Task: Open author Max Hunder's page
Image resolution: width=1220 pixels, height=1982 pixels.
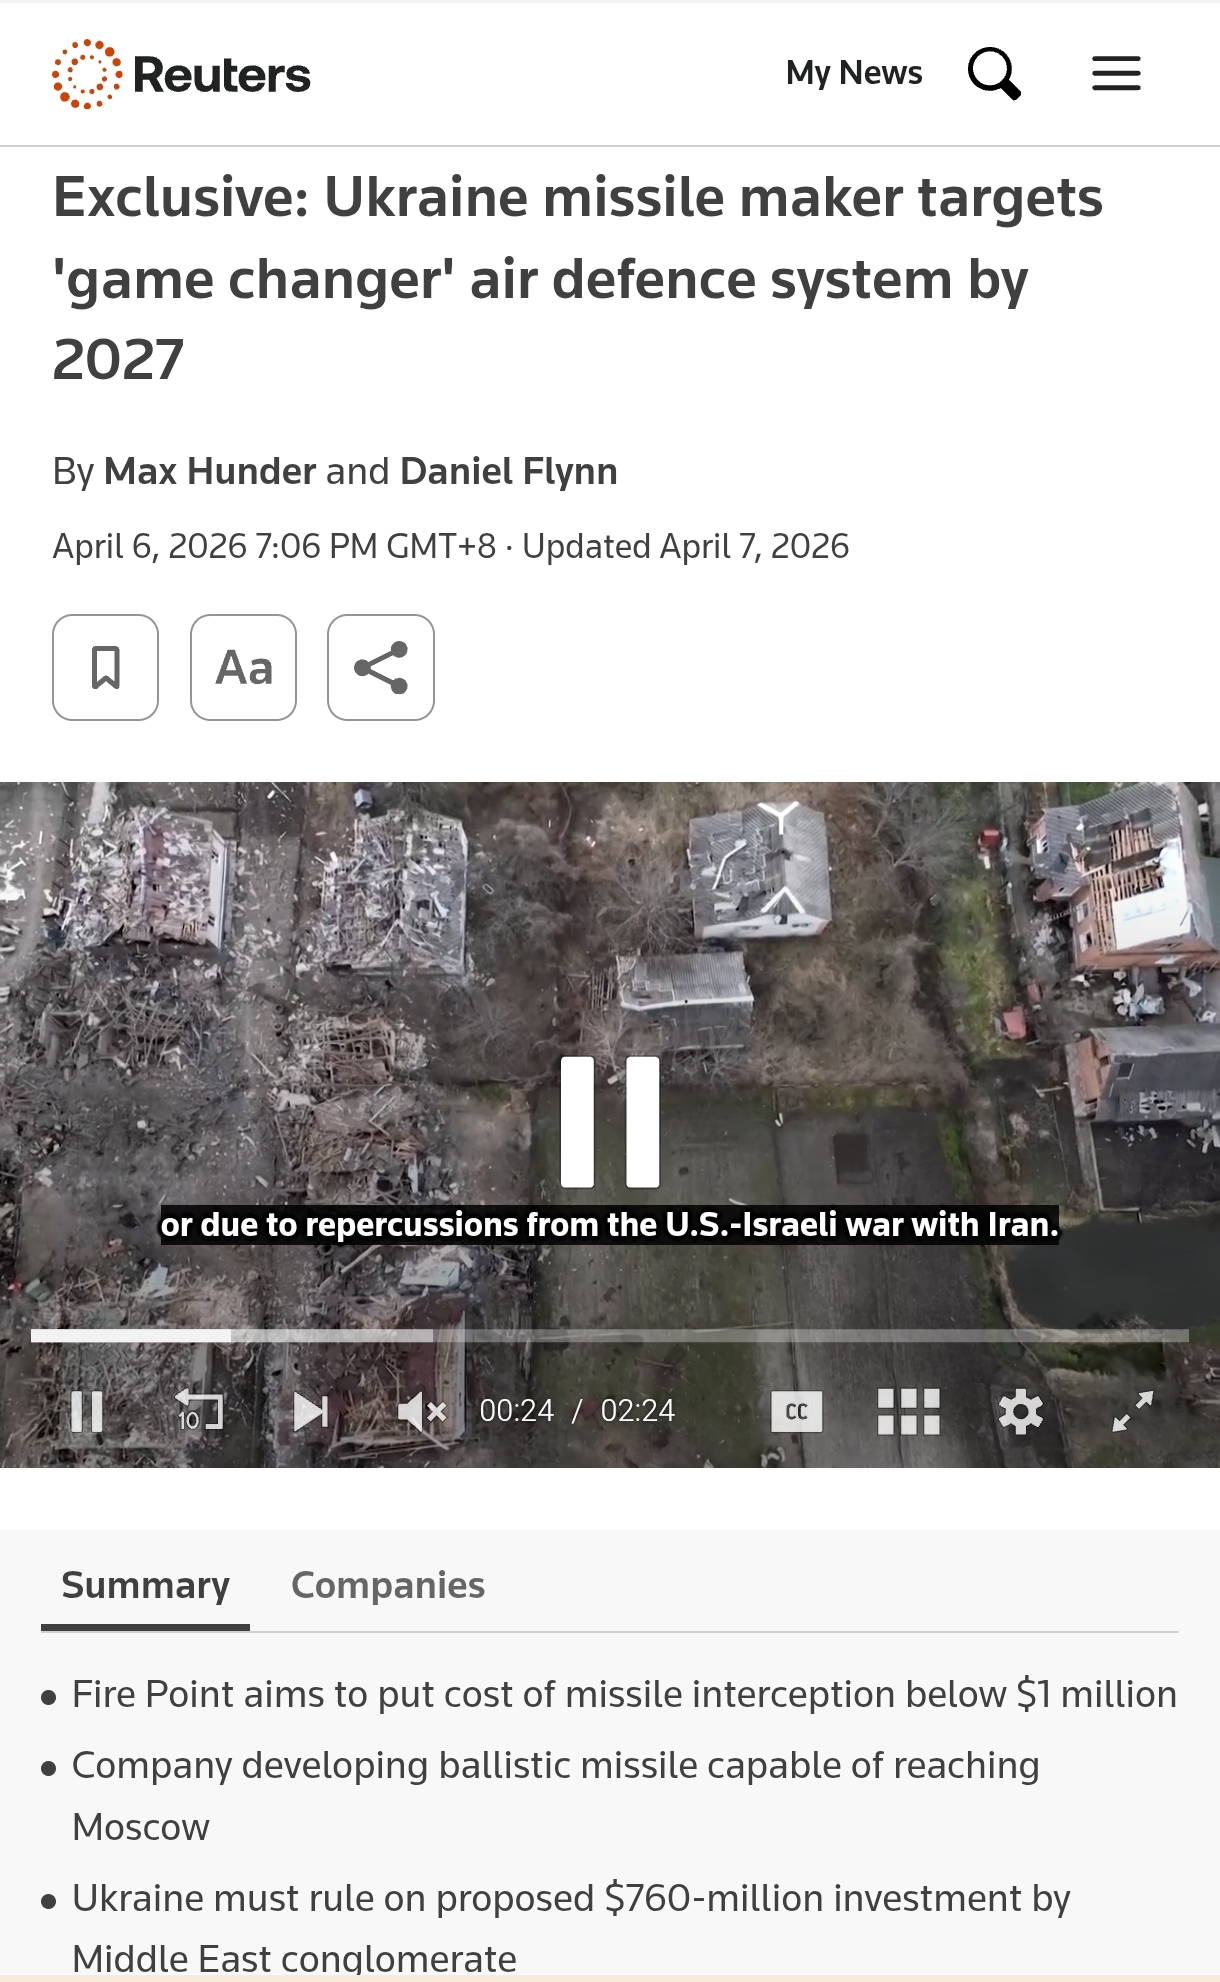Action: click(x=210, y=471)
